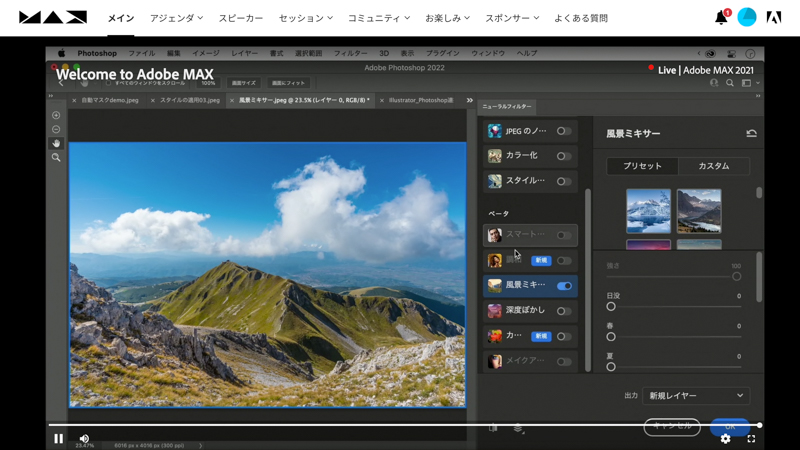
Task: Toggle the layer preview icon
Action: click(x=518, y=428)
